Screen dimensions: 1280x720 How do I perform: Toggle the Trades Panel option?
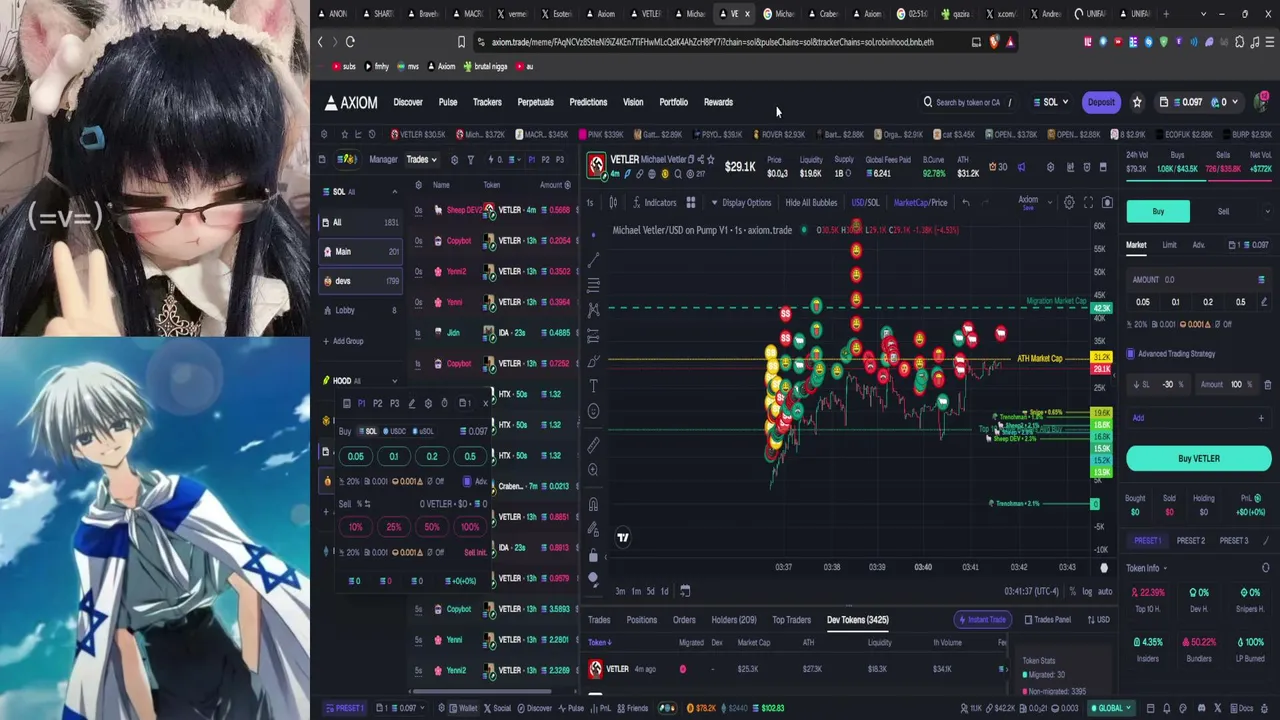[x=1047, y=620]
